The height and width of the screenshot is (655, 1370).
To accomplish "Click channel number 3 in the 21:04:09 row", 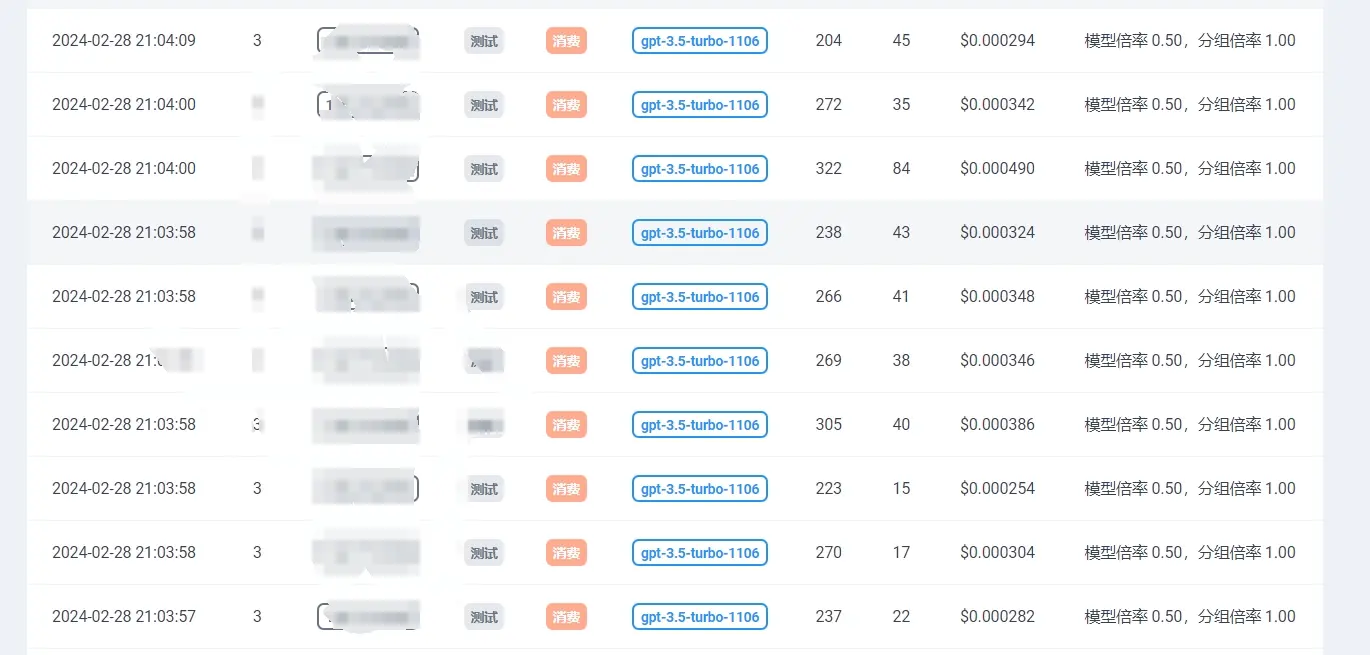I will [x=257, y=41].
